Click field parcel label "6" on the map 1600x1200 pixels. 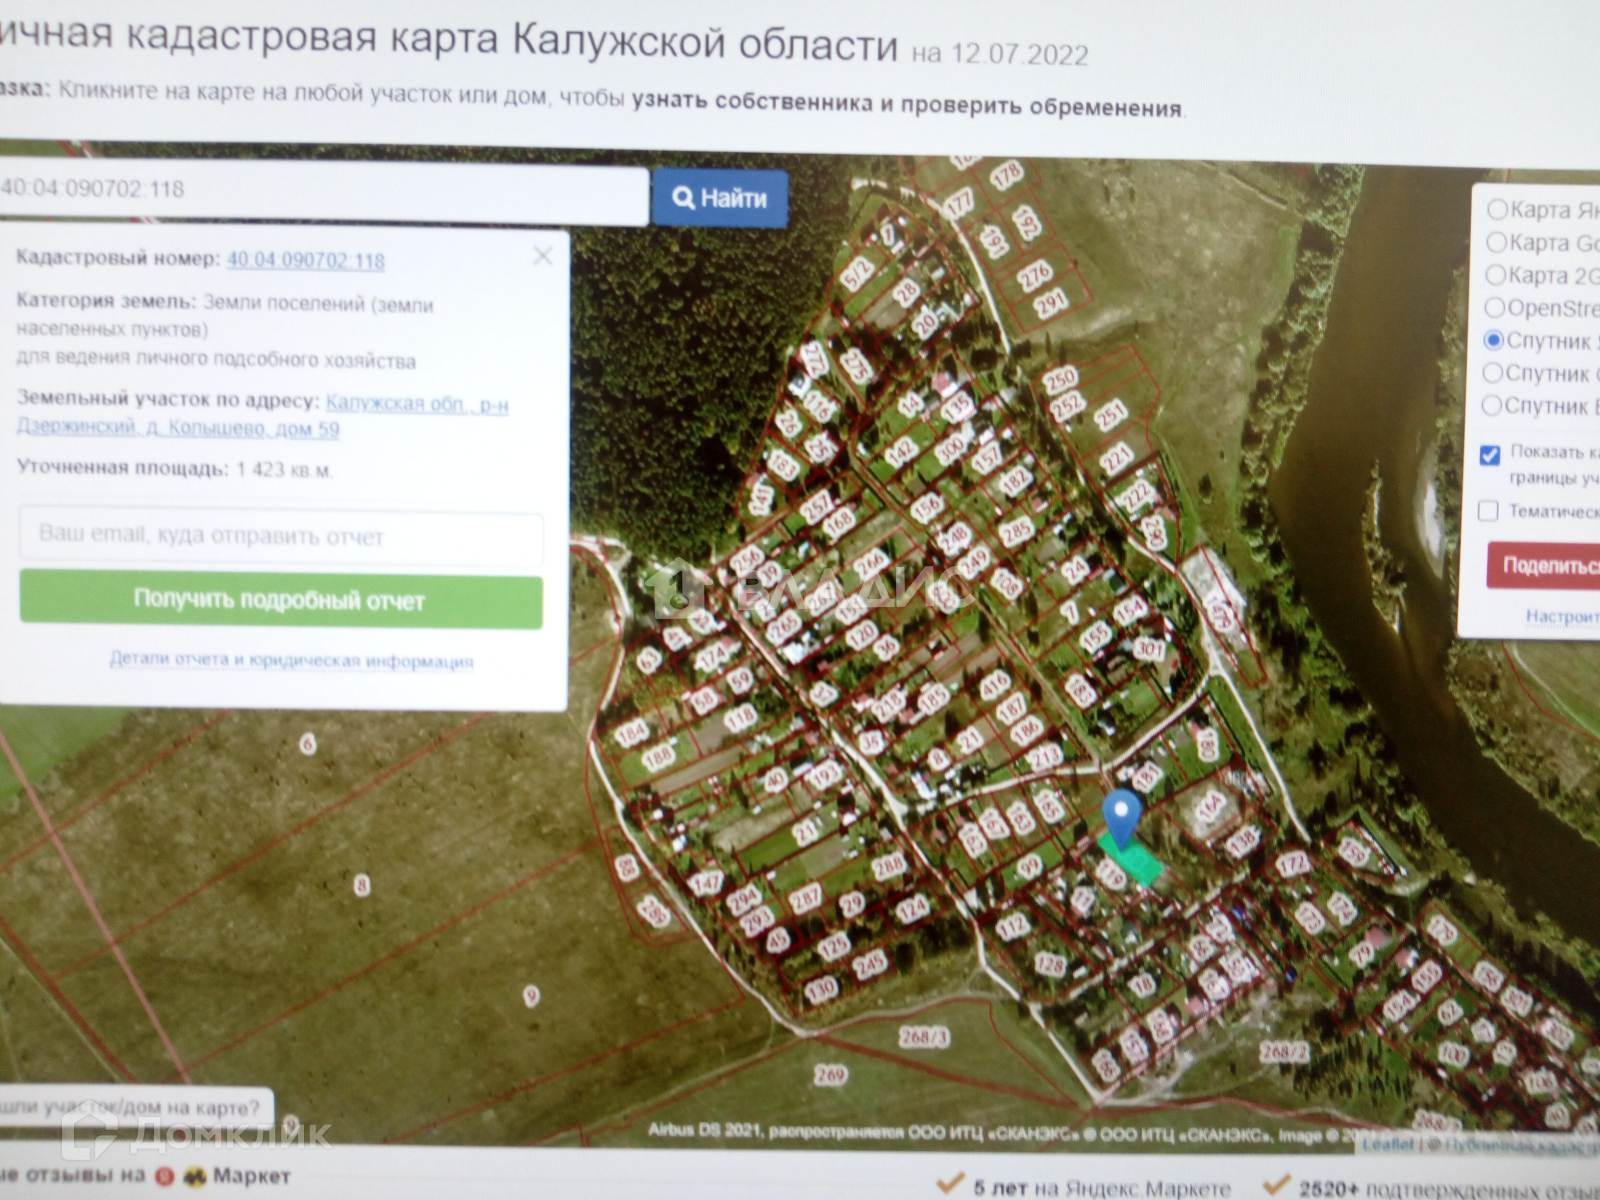point(308,744)
